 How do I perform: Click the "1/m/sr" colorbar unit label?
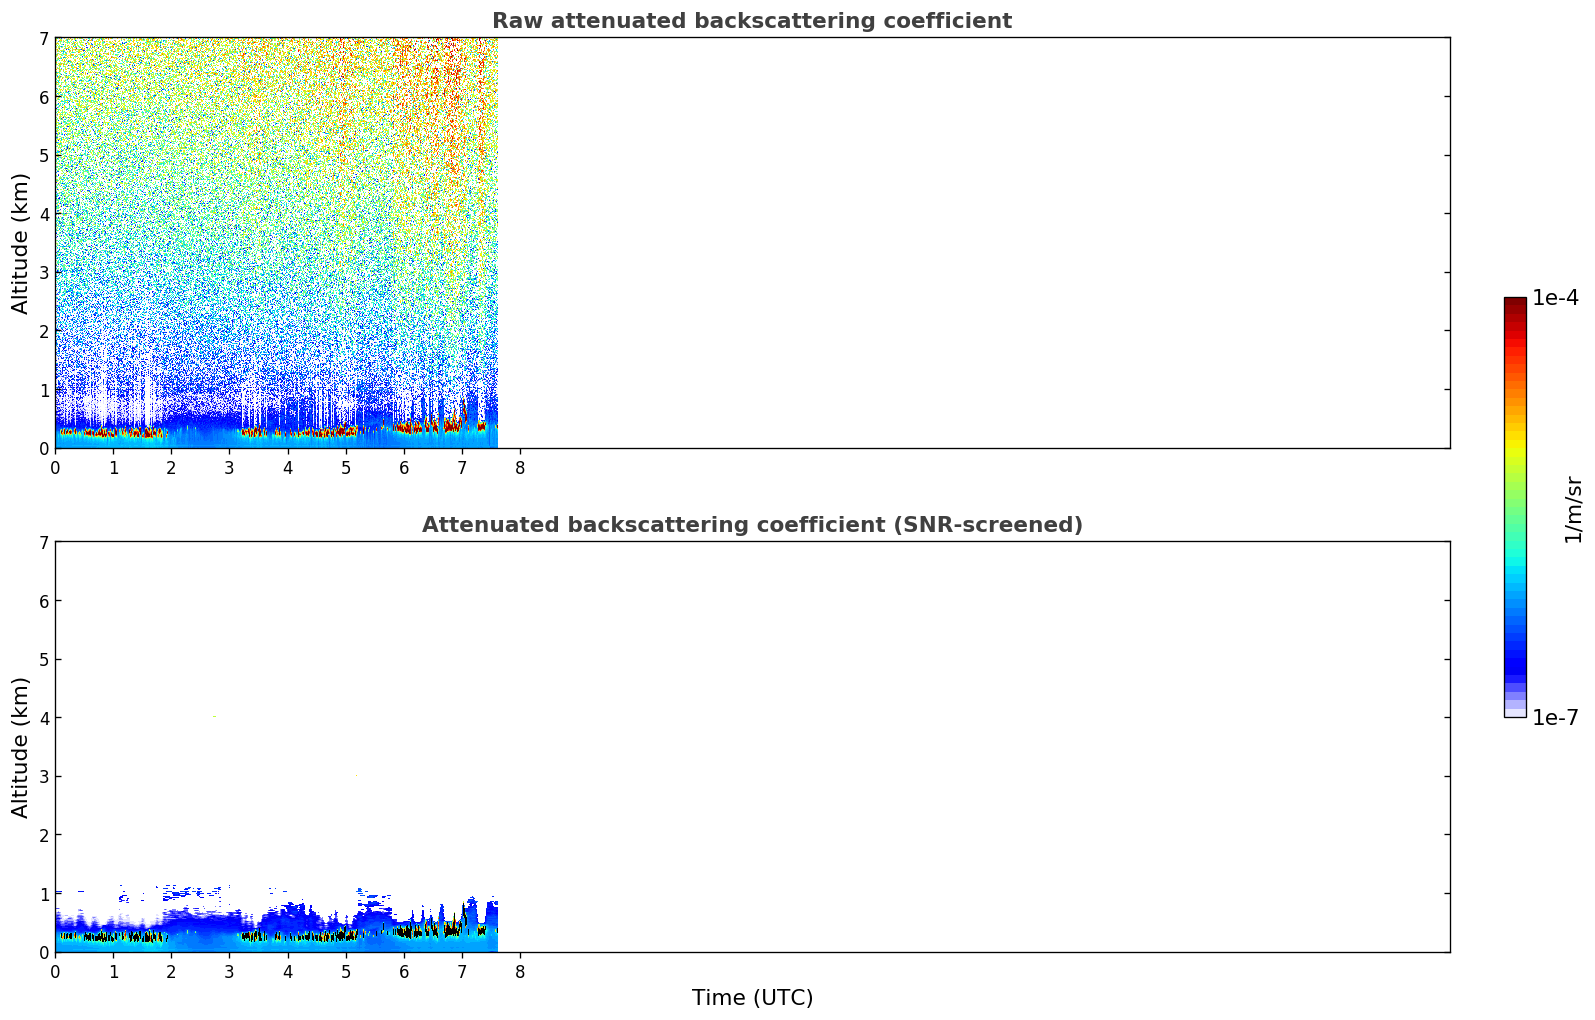(1573, 509)
